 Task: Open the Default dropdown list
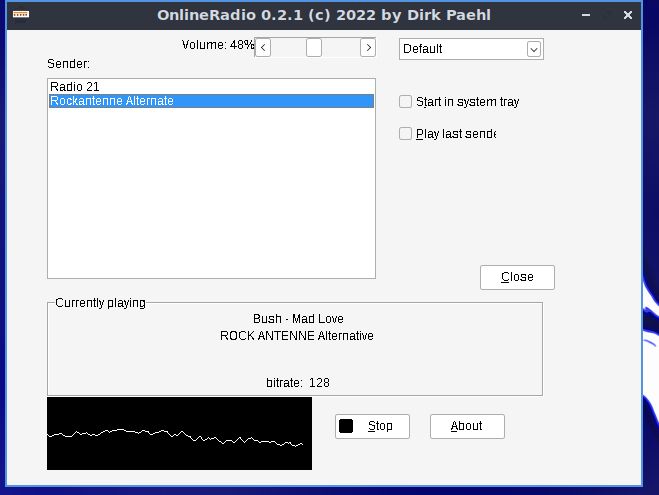(471, 49)
